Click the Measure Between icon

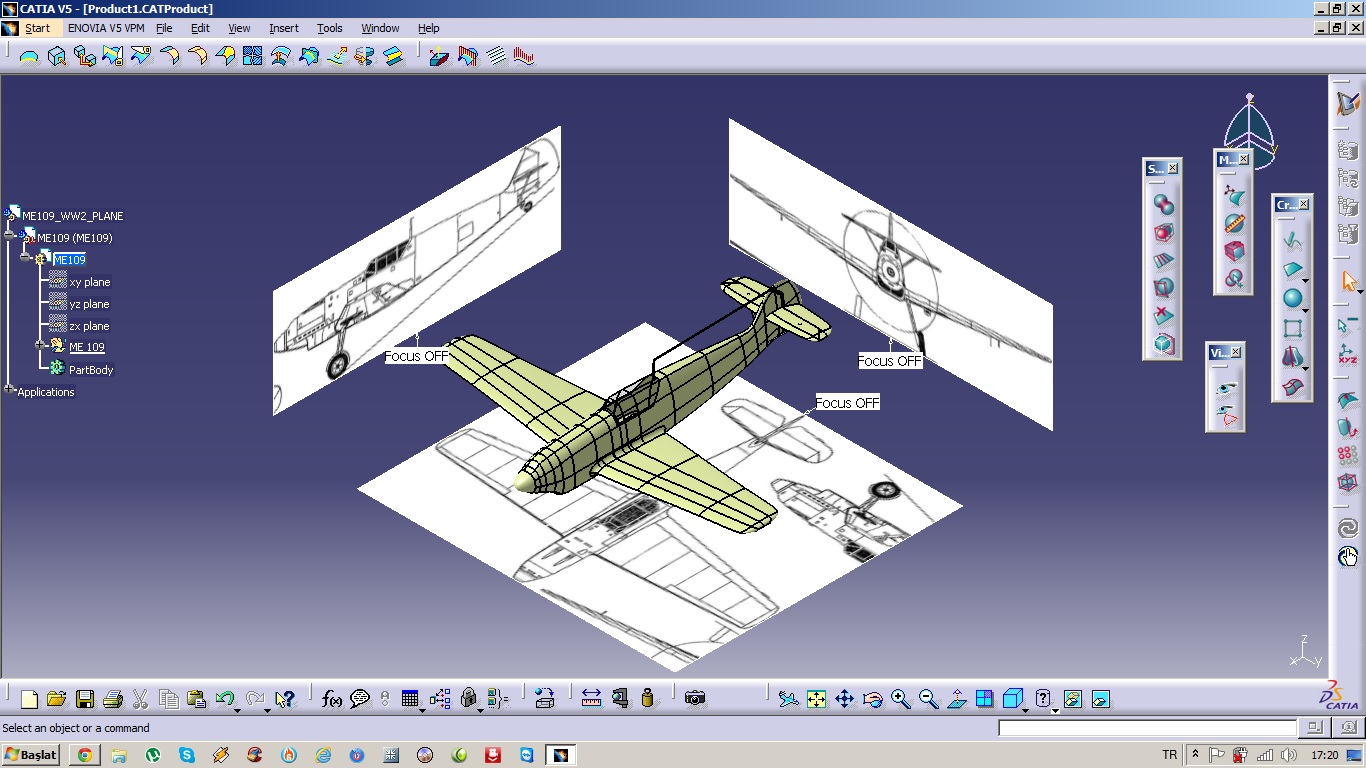pyautogui.click(x=591, y=699)
